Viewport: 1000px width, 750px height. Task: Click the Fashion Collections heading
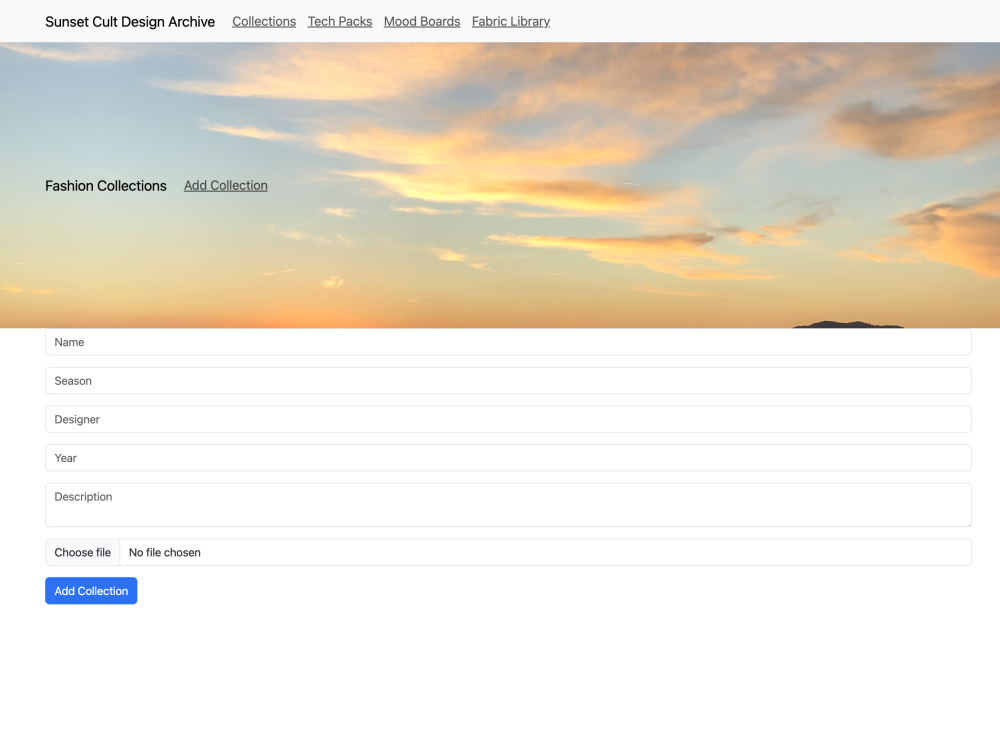point(106,186)
